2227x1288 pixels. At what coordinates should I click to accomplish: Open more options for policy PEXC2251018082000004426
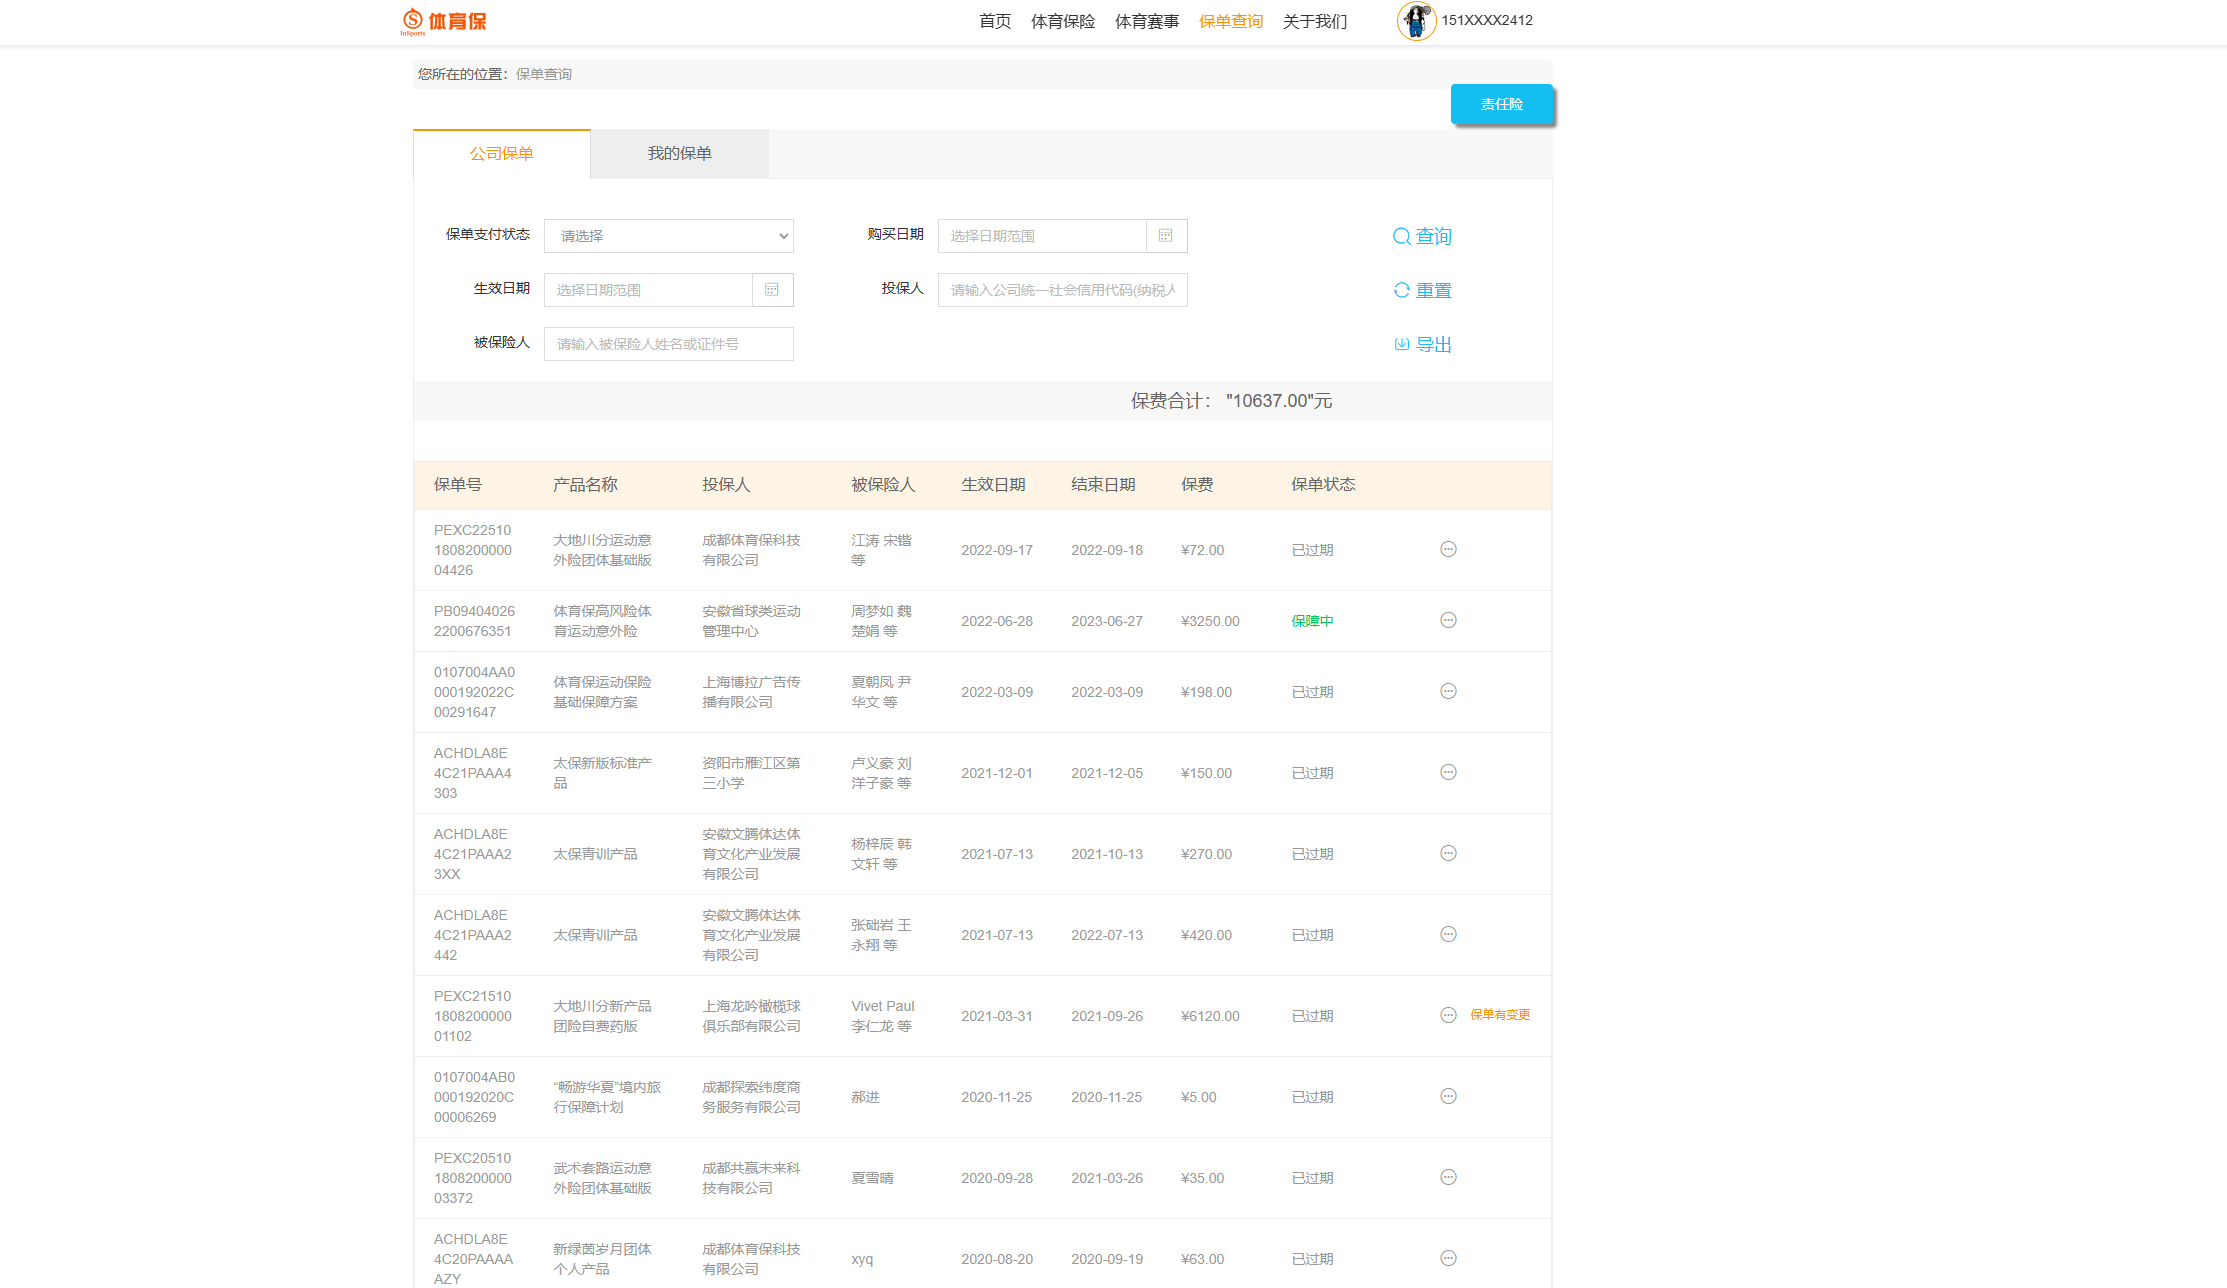pos(1448,549)
